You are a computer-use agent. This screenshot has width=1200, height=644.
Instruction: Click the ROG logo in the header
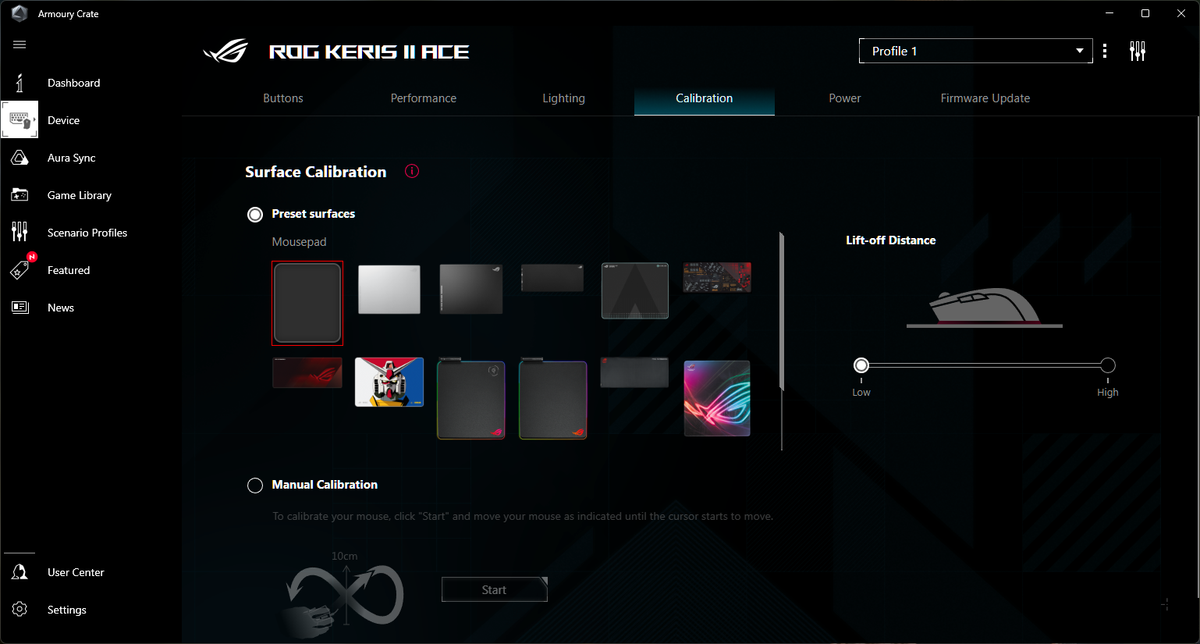(x=228, y=51)
